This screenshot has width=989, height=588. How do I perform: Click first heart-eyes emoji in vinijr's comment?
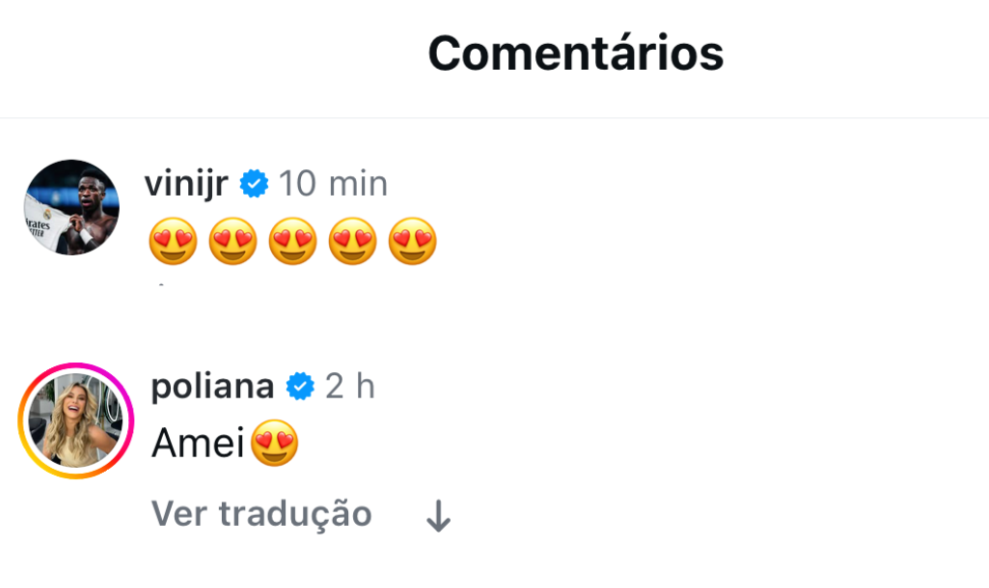tap(172, 241)
